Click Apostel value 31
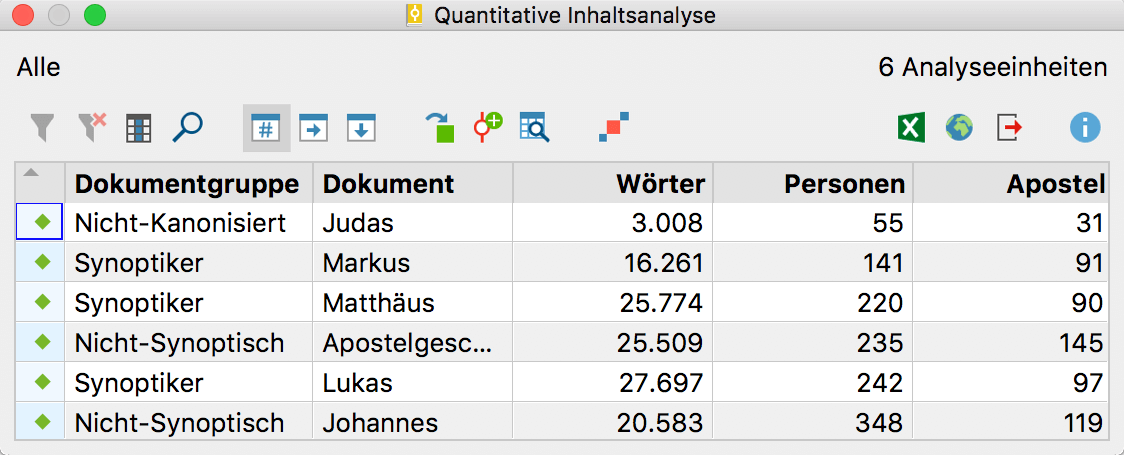Viewport: 1124px width, 455px height. point(1089,224)
